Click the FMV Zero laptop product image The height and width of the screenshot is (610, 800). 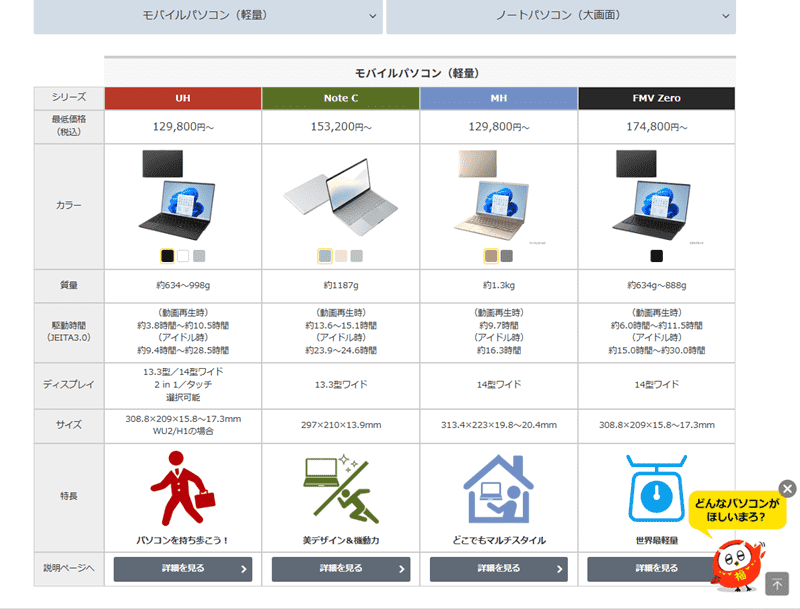[x=652, y=195]
